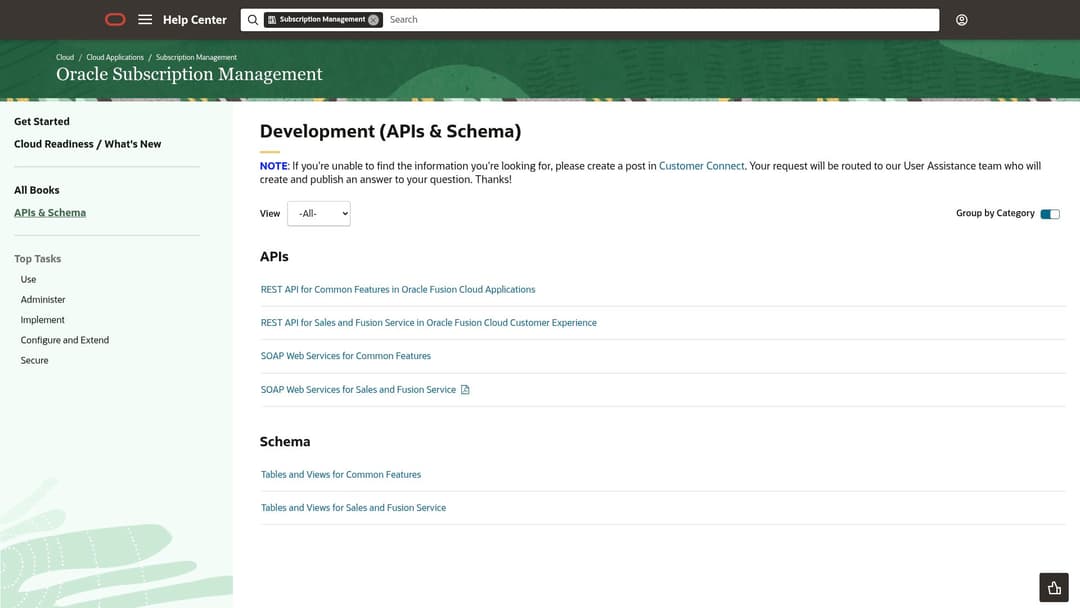Screen dimensions: 1080x608
Task: Open the Secure top task
Action: (x=34, y=361)
